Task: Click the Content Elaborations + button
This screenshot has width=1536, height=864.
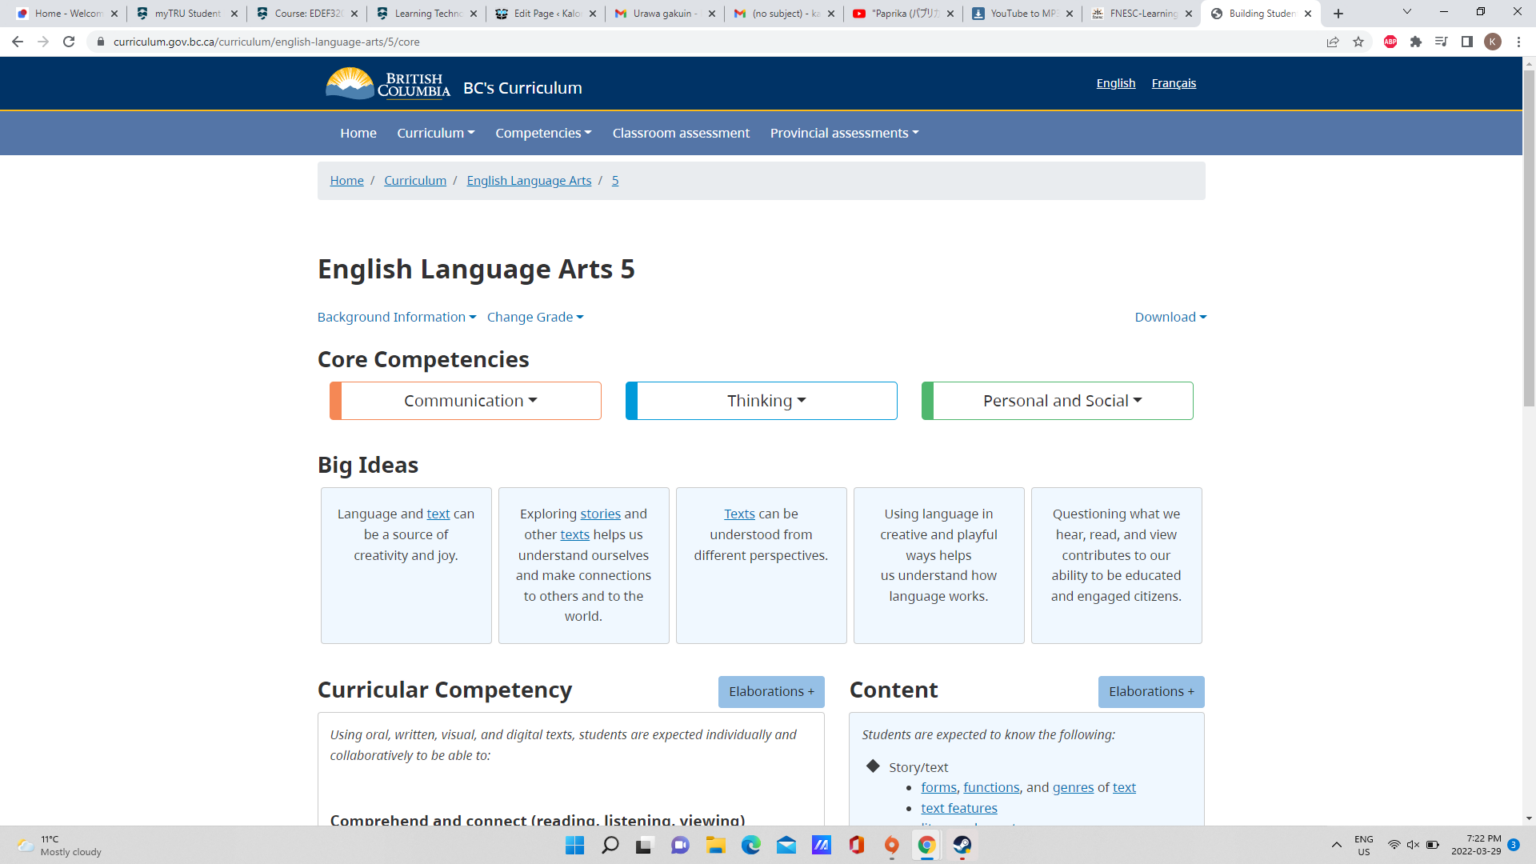Action: [x=1150, y=691]
